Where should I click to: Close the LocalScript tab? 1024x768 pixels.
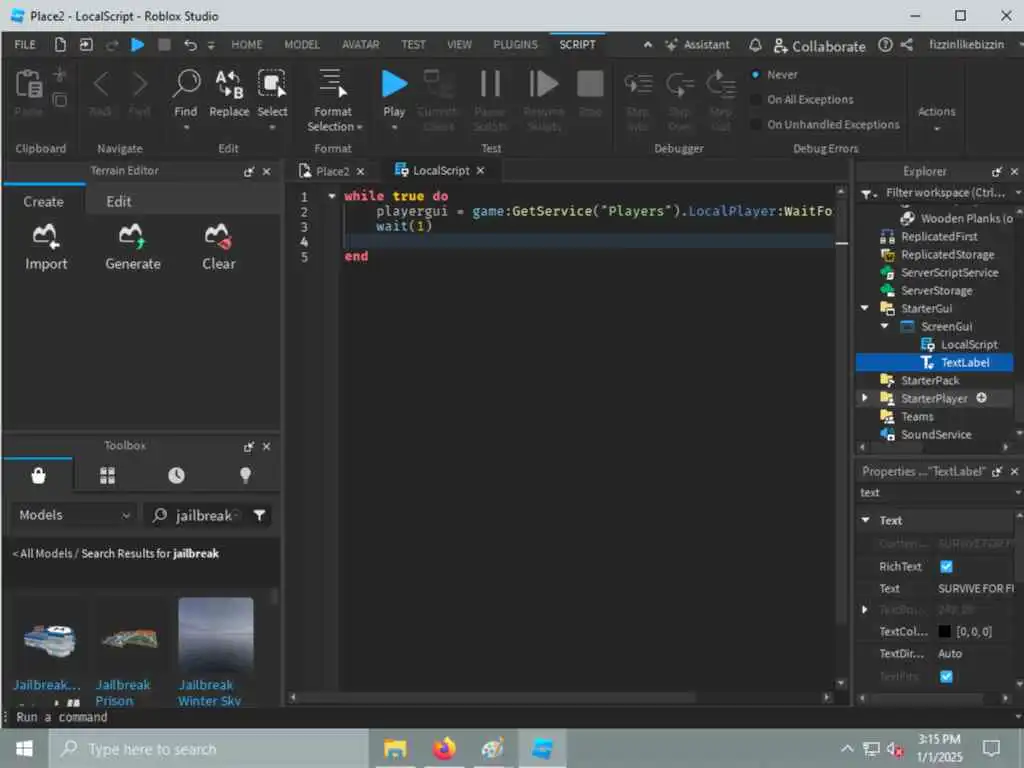tap(481, 170)
